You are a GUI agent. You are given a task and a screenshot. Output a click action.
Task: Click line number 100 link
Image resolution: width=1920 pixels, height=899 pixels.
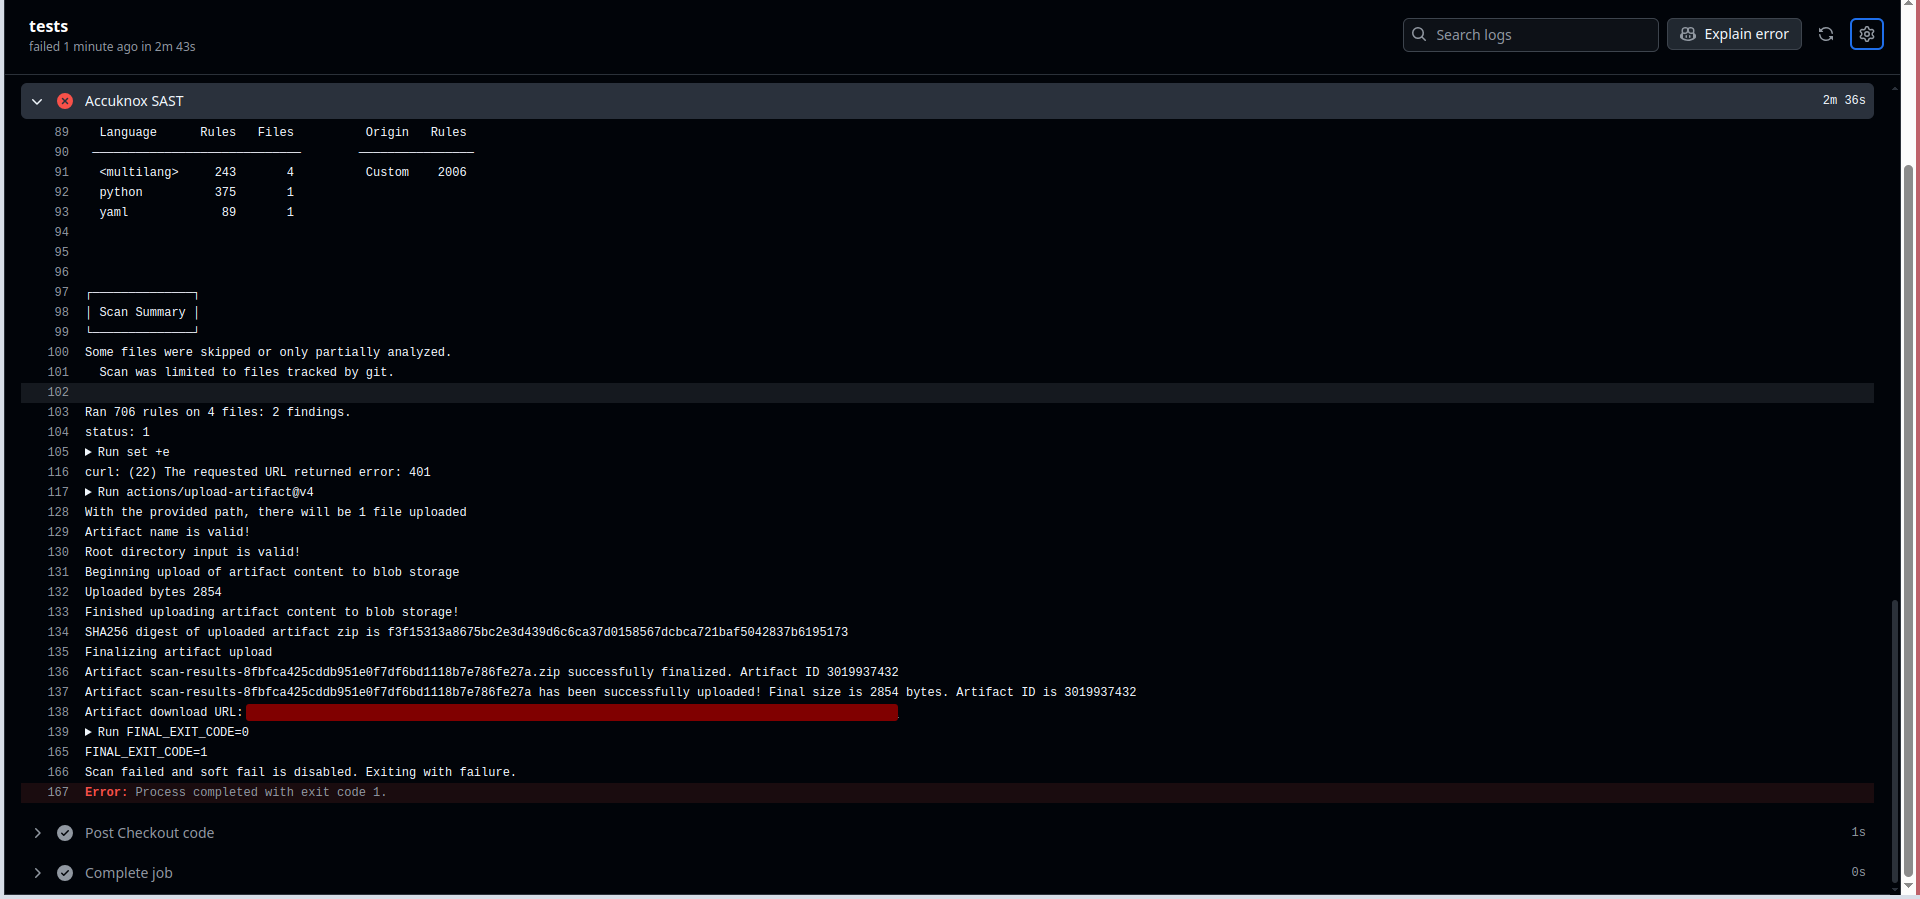pyautogui.click(x=58, y=352)
